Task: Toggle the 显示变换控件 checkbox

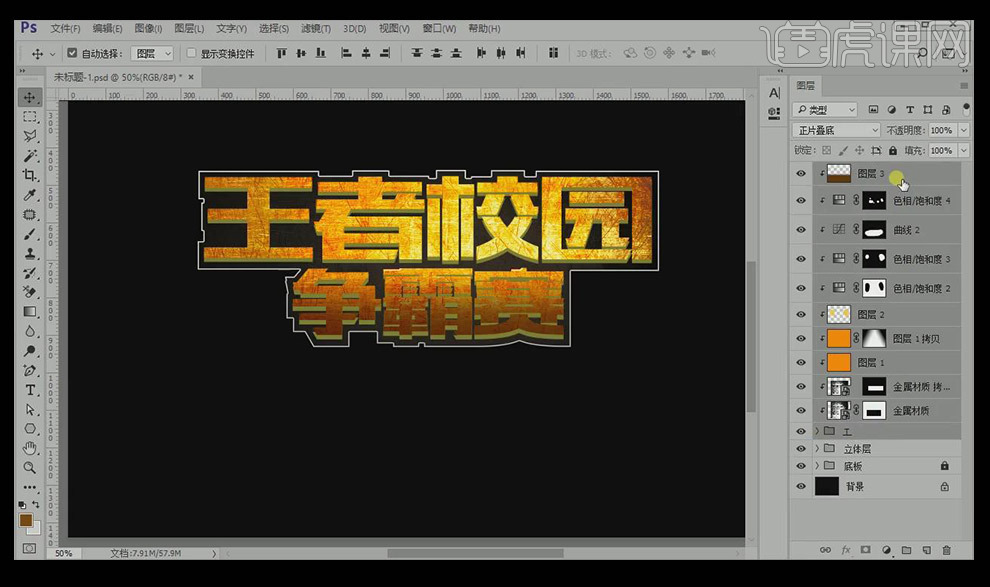Action: point(191,54)
